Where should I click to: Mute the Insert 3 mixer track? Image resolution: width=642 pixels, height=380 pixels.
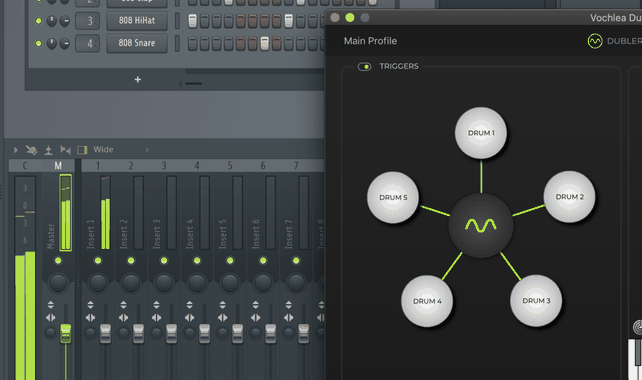pyautogui.click(x=164, y=260)
